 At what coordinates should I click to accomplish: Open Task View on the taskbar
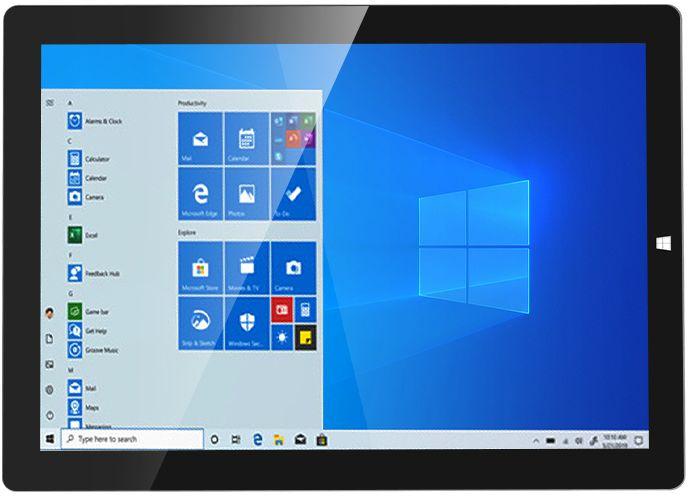point(236,439)
